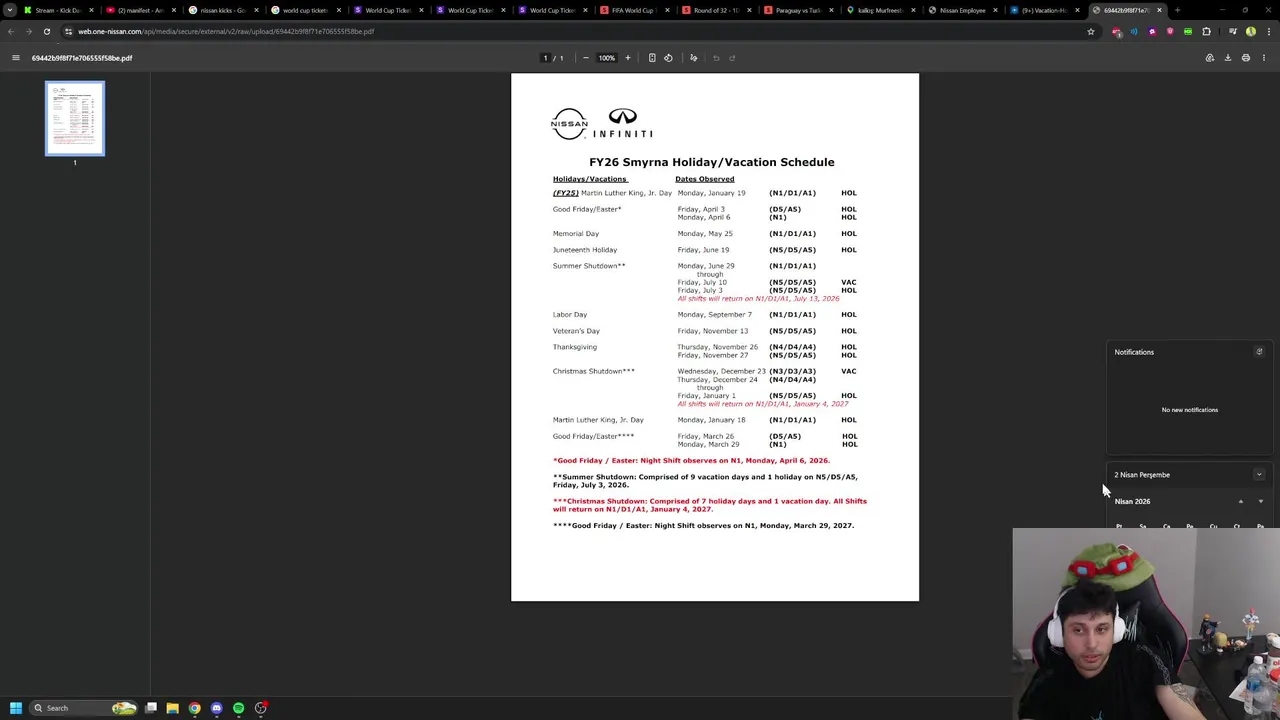This screenshot has width=1280, height=720.
Task: Bookmark this page with star icon
Action: point(1091,31)
